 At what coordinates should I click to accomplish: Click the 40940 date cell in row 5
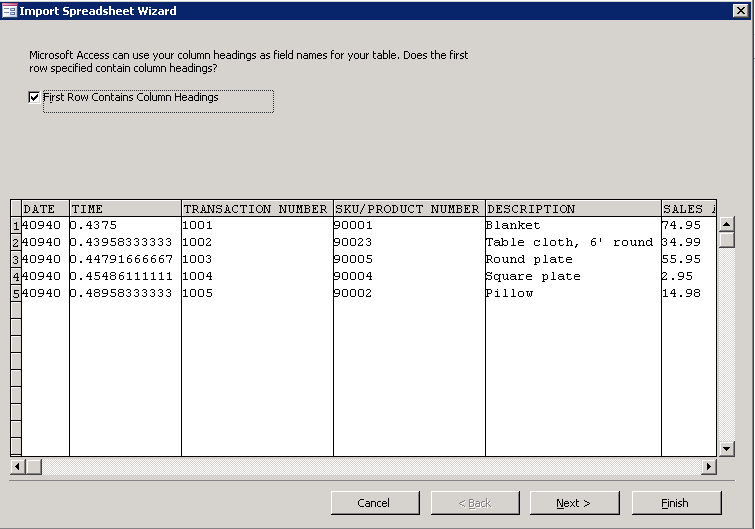pos(45,293)
